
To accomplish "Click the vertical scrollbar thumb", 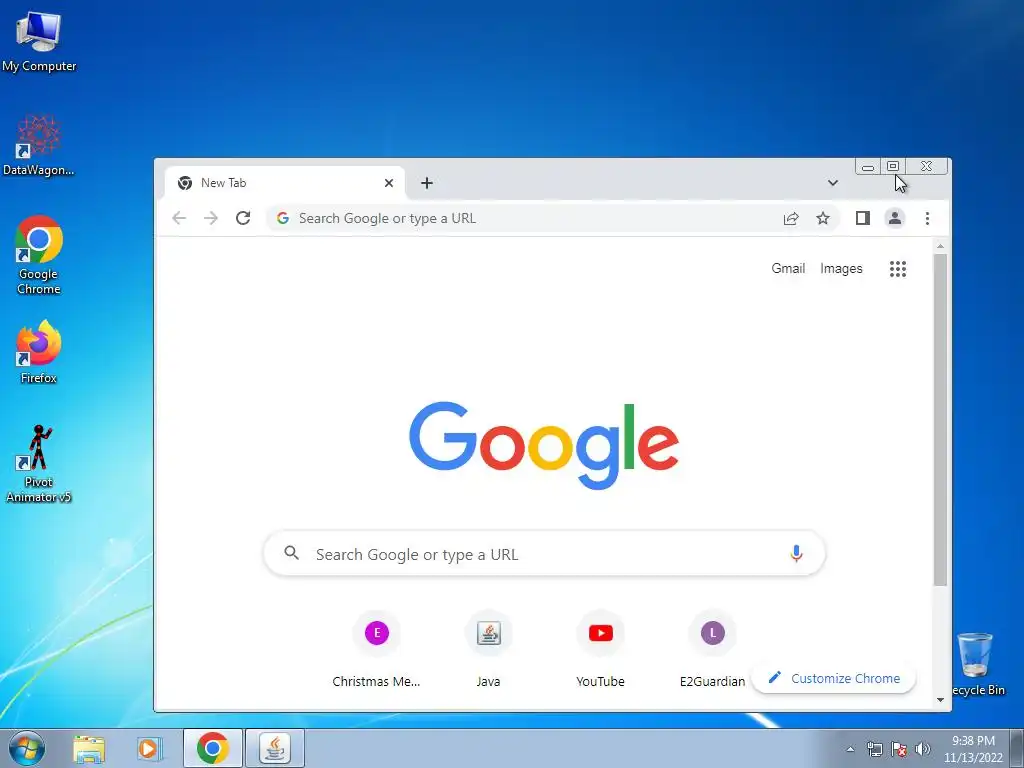I will click(x=940, y=420).
